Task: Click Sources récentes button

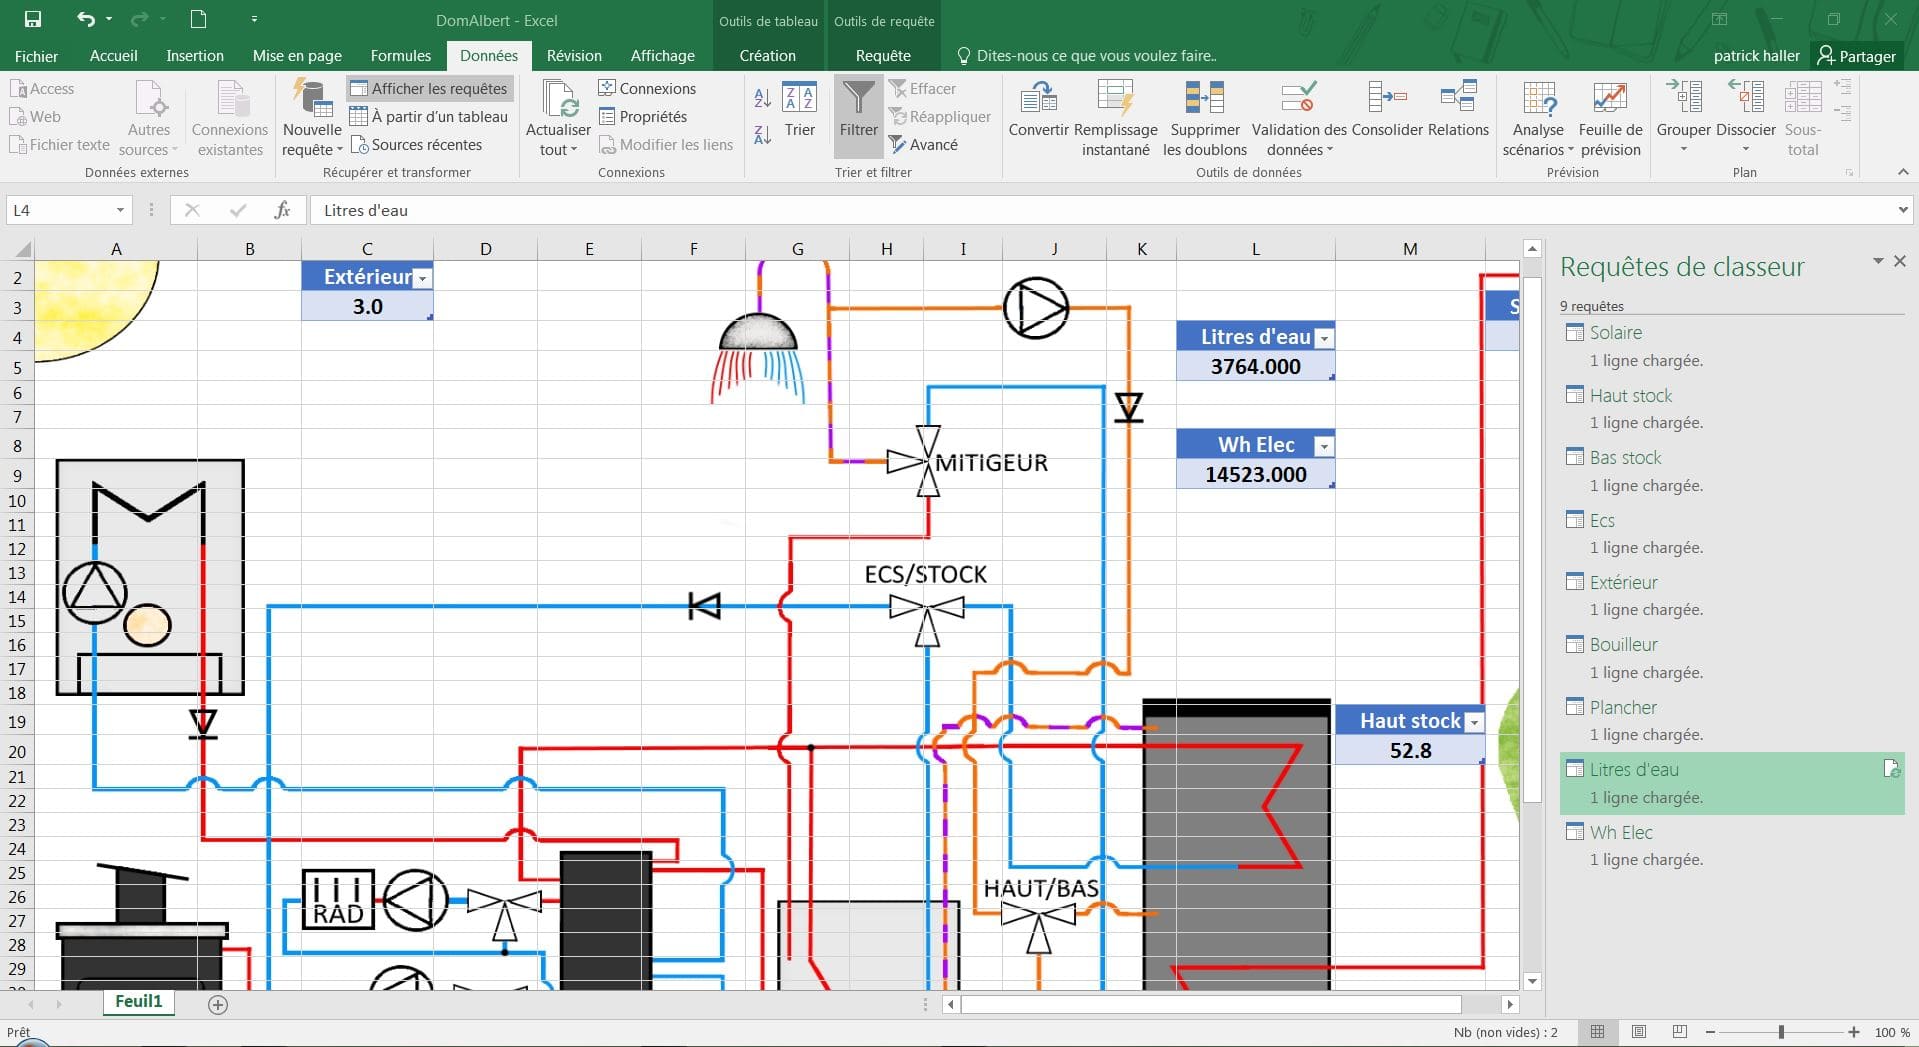Action: [416, 145]
